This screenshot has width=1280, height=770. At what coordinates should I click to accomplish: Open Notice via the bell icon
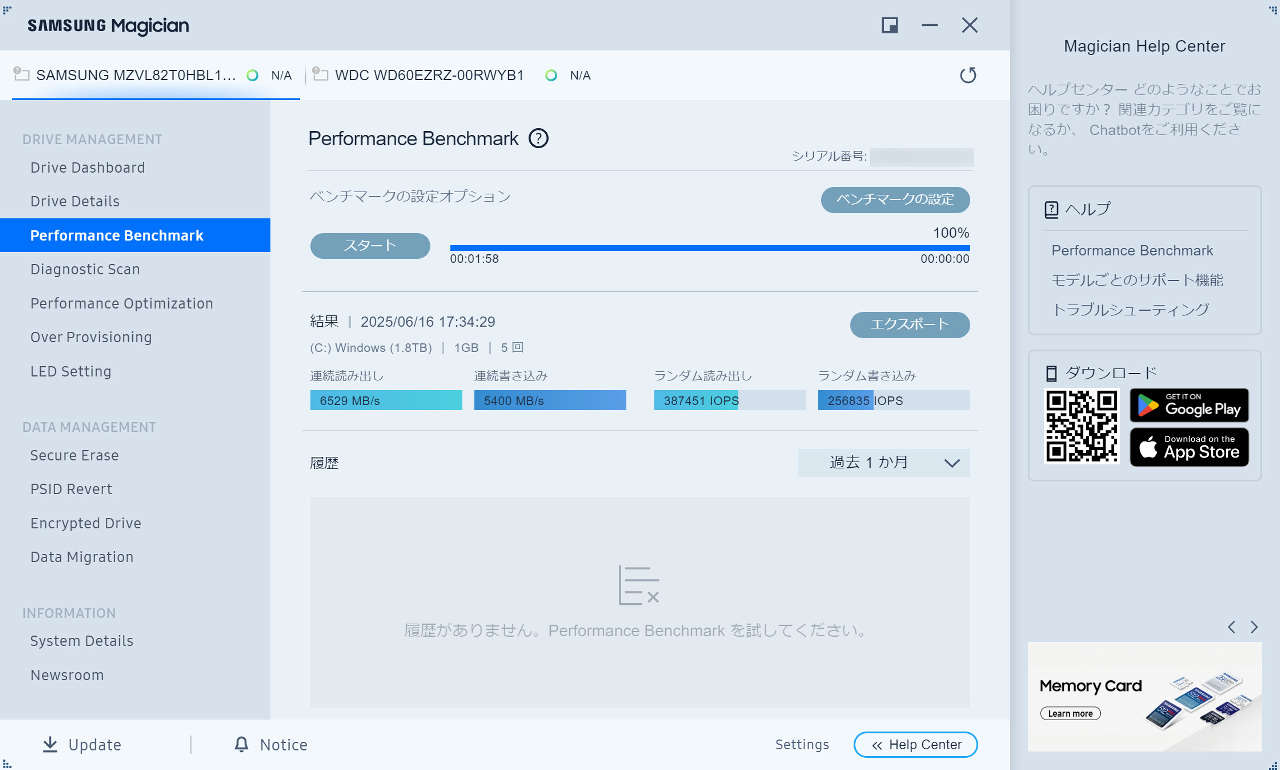241,745
